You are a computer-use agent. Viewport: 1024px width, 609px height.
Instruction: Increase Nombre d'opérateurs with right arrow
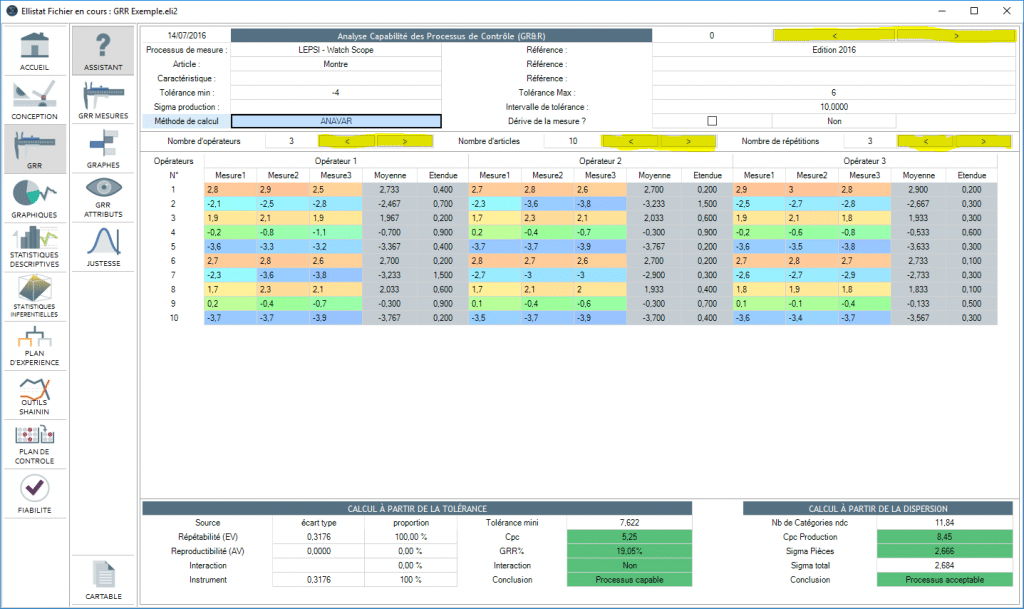pyautogui.click(x=405, y=141)
